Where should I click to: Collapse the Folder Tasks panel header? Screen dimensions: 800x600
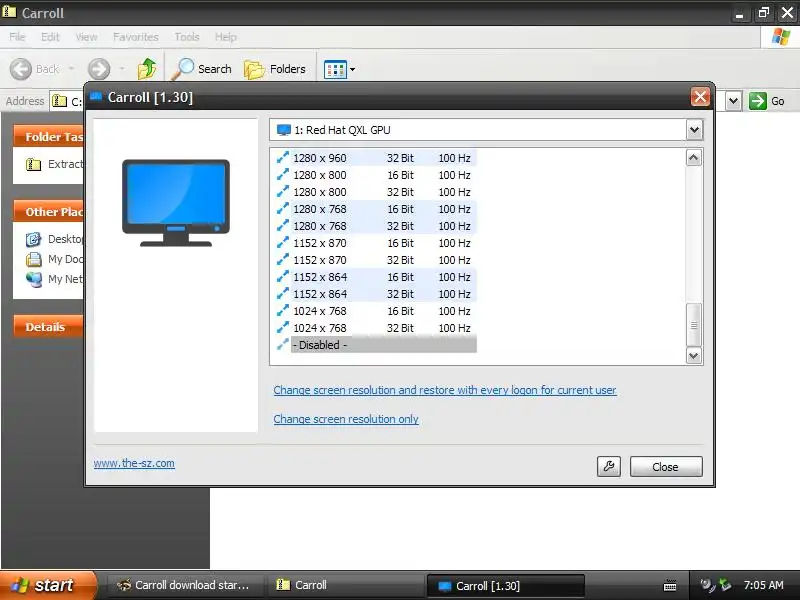pos(48,136)
